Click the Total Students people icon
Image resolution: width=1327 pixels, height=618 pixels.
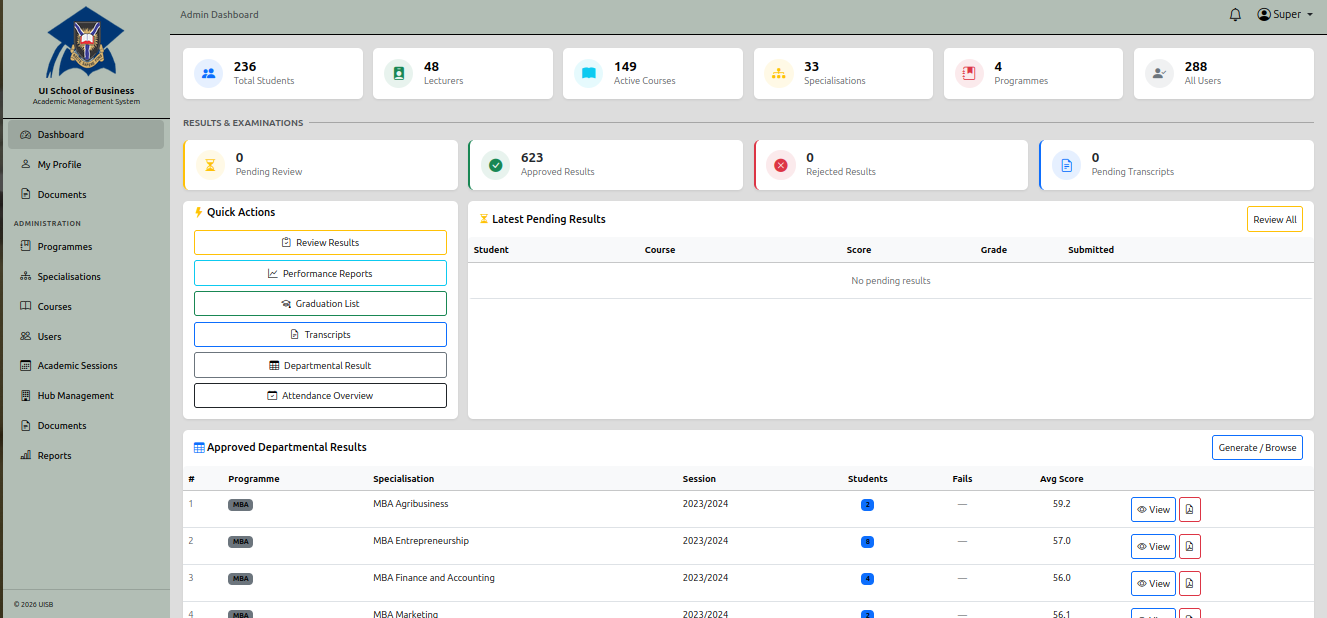(208, 73)
